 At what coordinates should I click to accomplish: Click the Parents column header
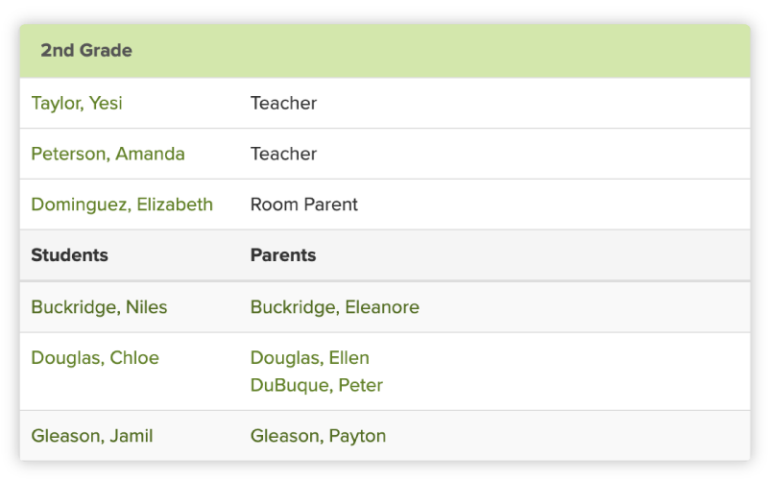point(283,255)
